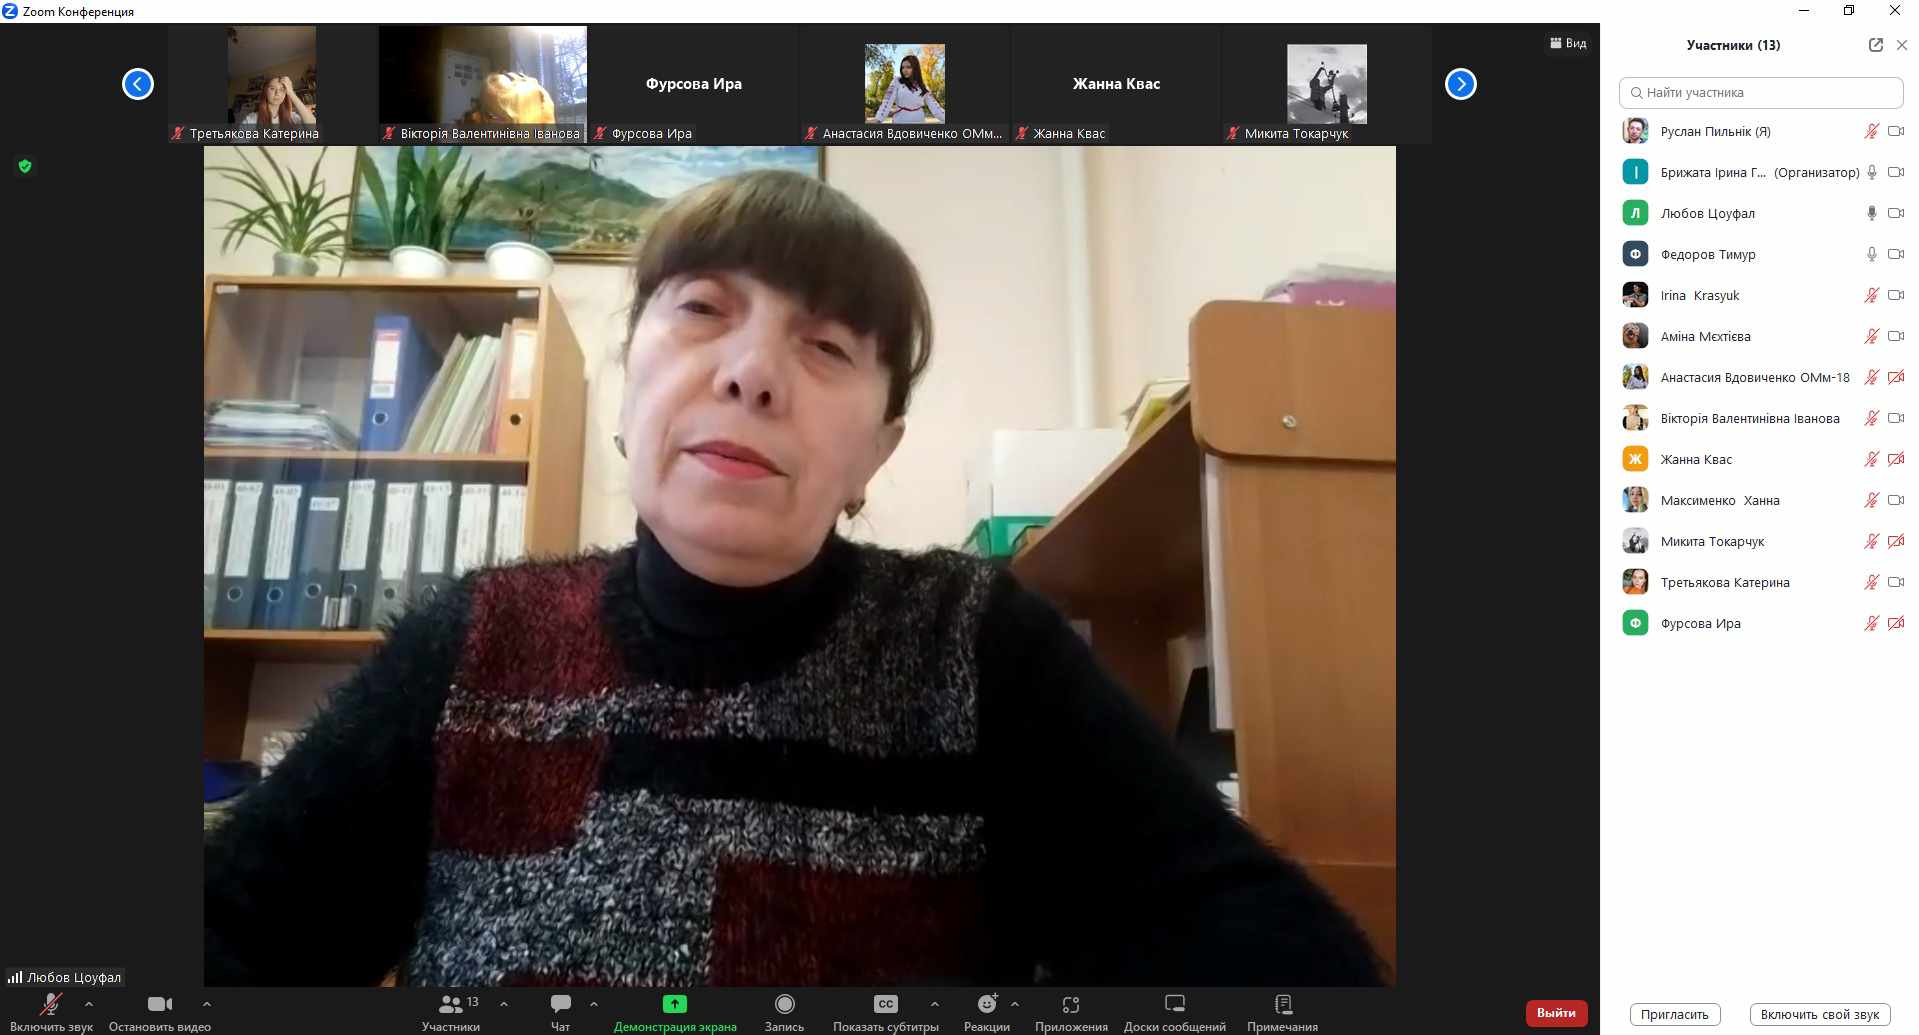Unmute microphone with Включить звук

50,1005
